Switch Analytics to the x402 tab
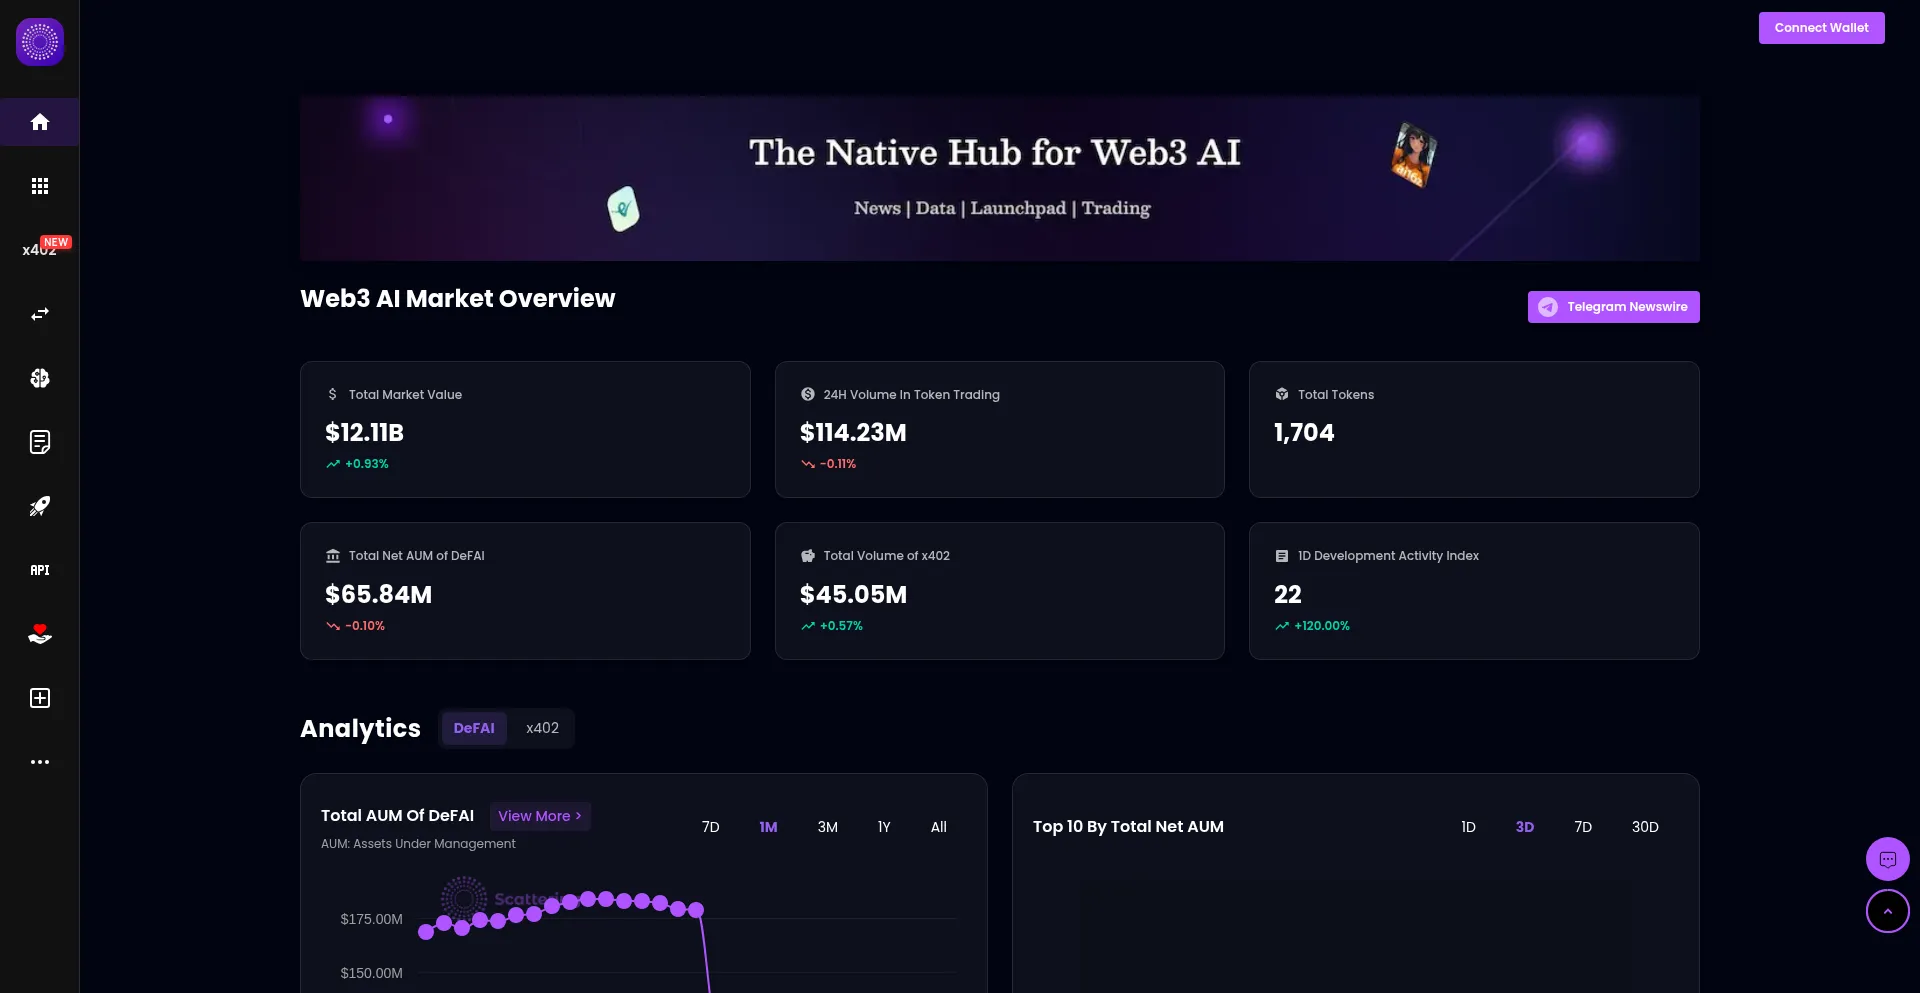This screenshot has width=1920, height=993. [542, 728]
